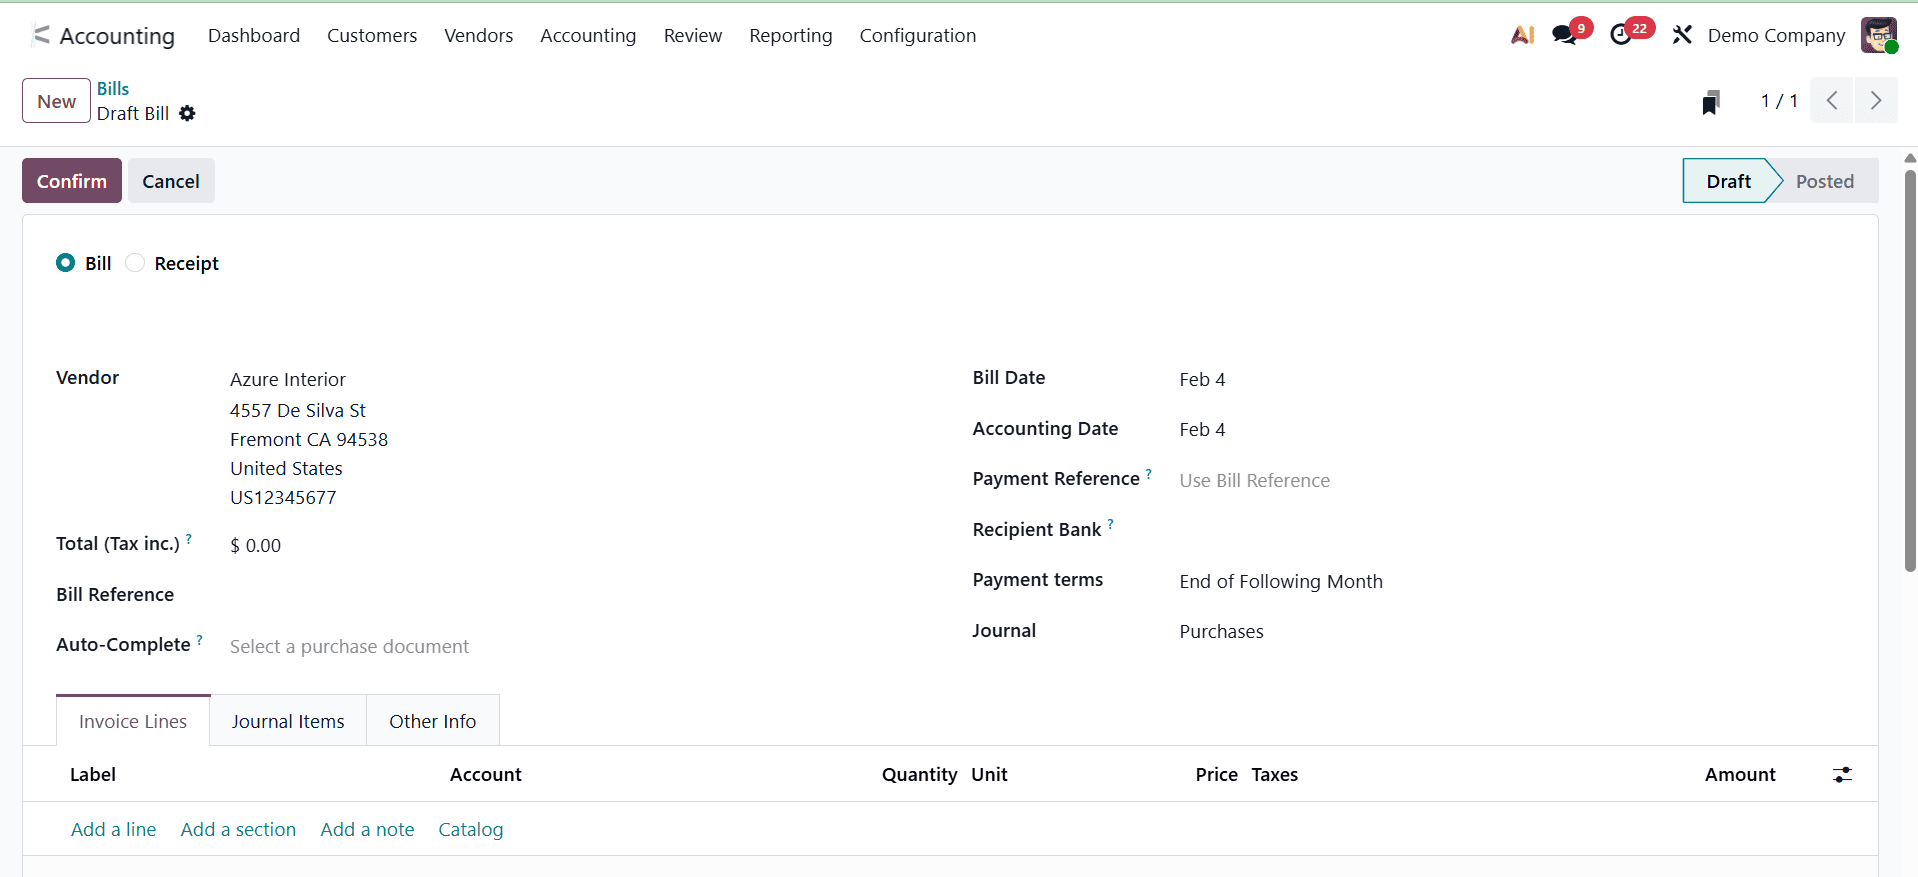Click the Account column header
1918x877 pixels.
pyautogui.click(x=486, y=775)
